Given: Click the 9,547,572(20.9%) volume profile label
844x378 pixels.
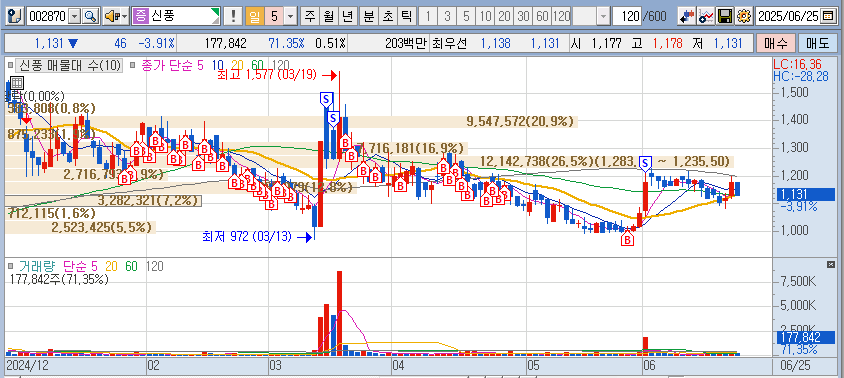Looking at the screenshot, I should [x=520, y=122].
